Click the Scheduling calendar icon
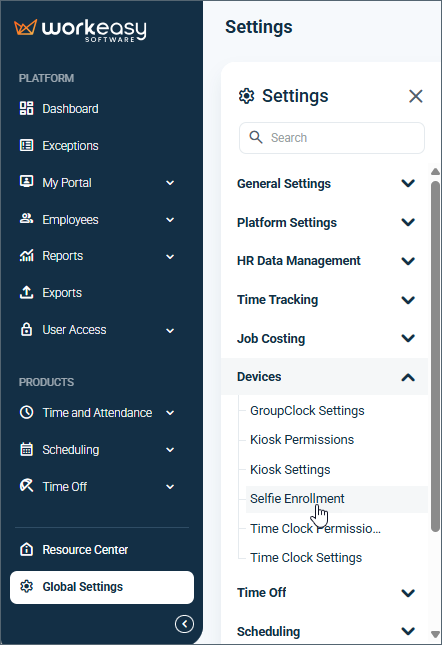 coord(27,449)
